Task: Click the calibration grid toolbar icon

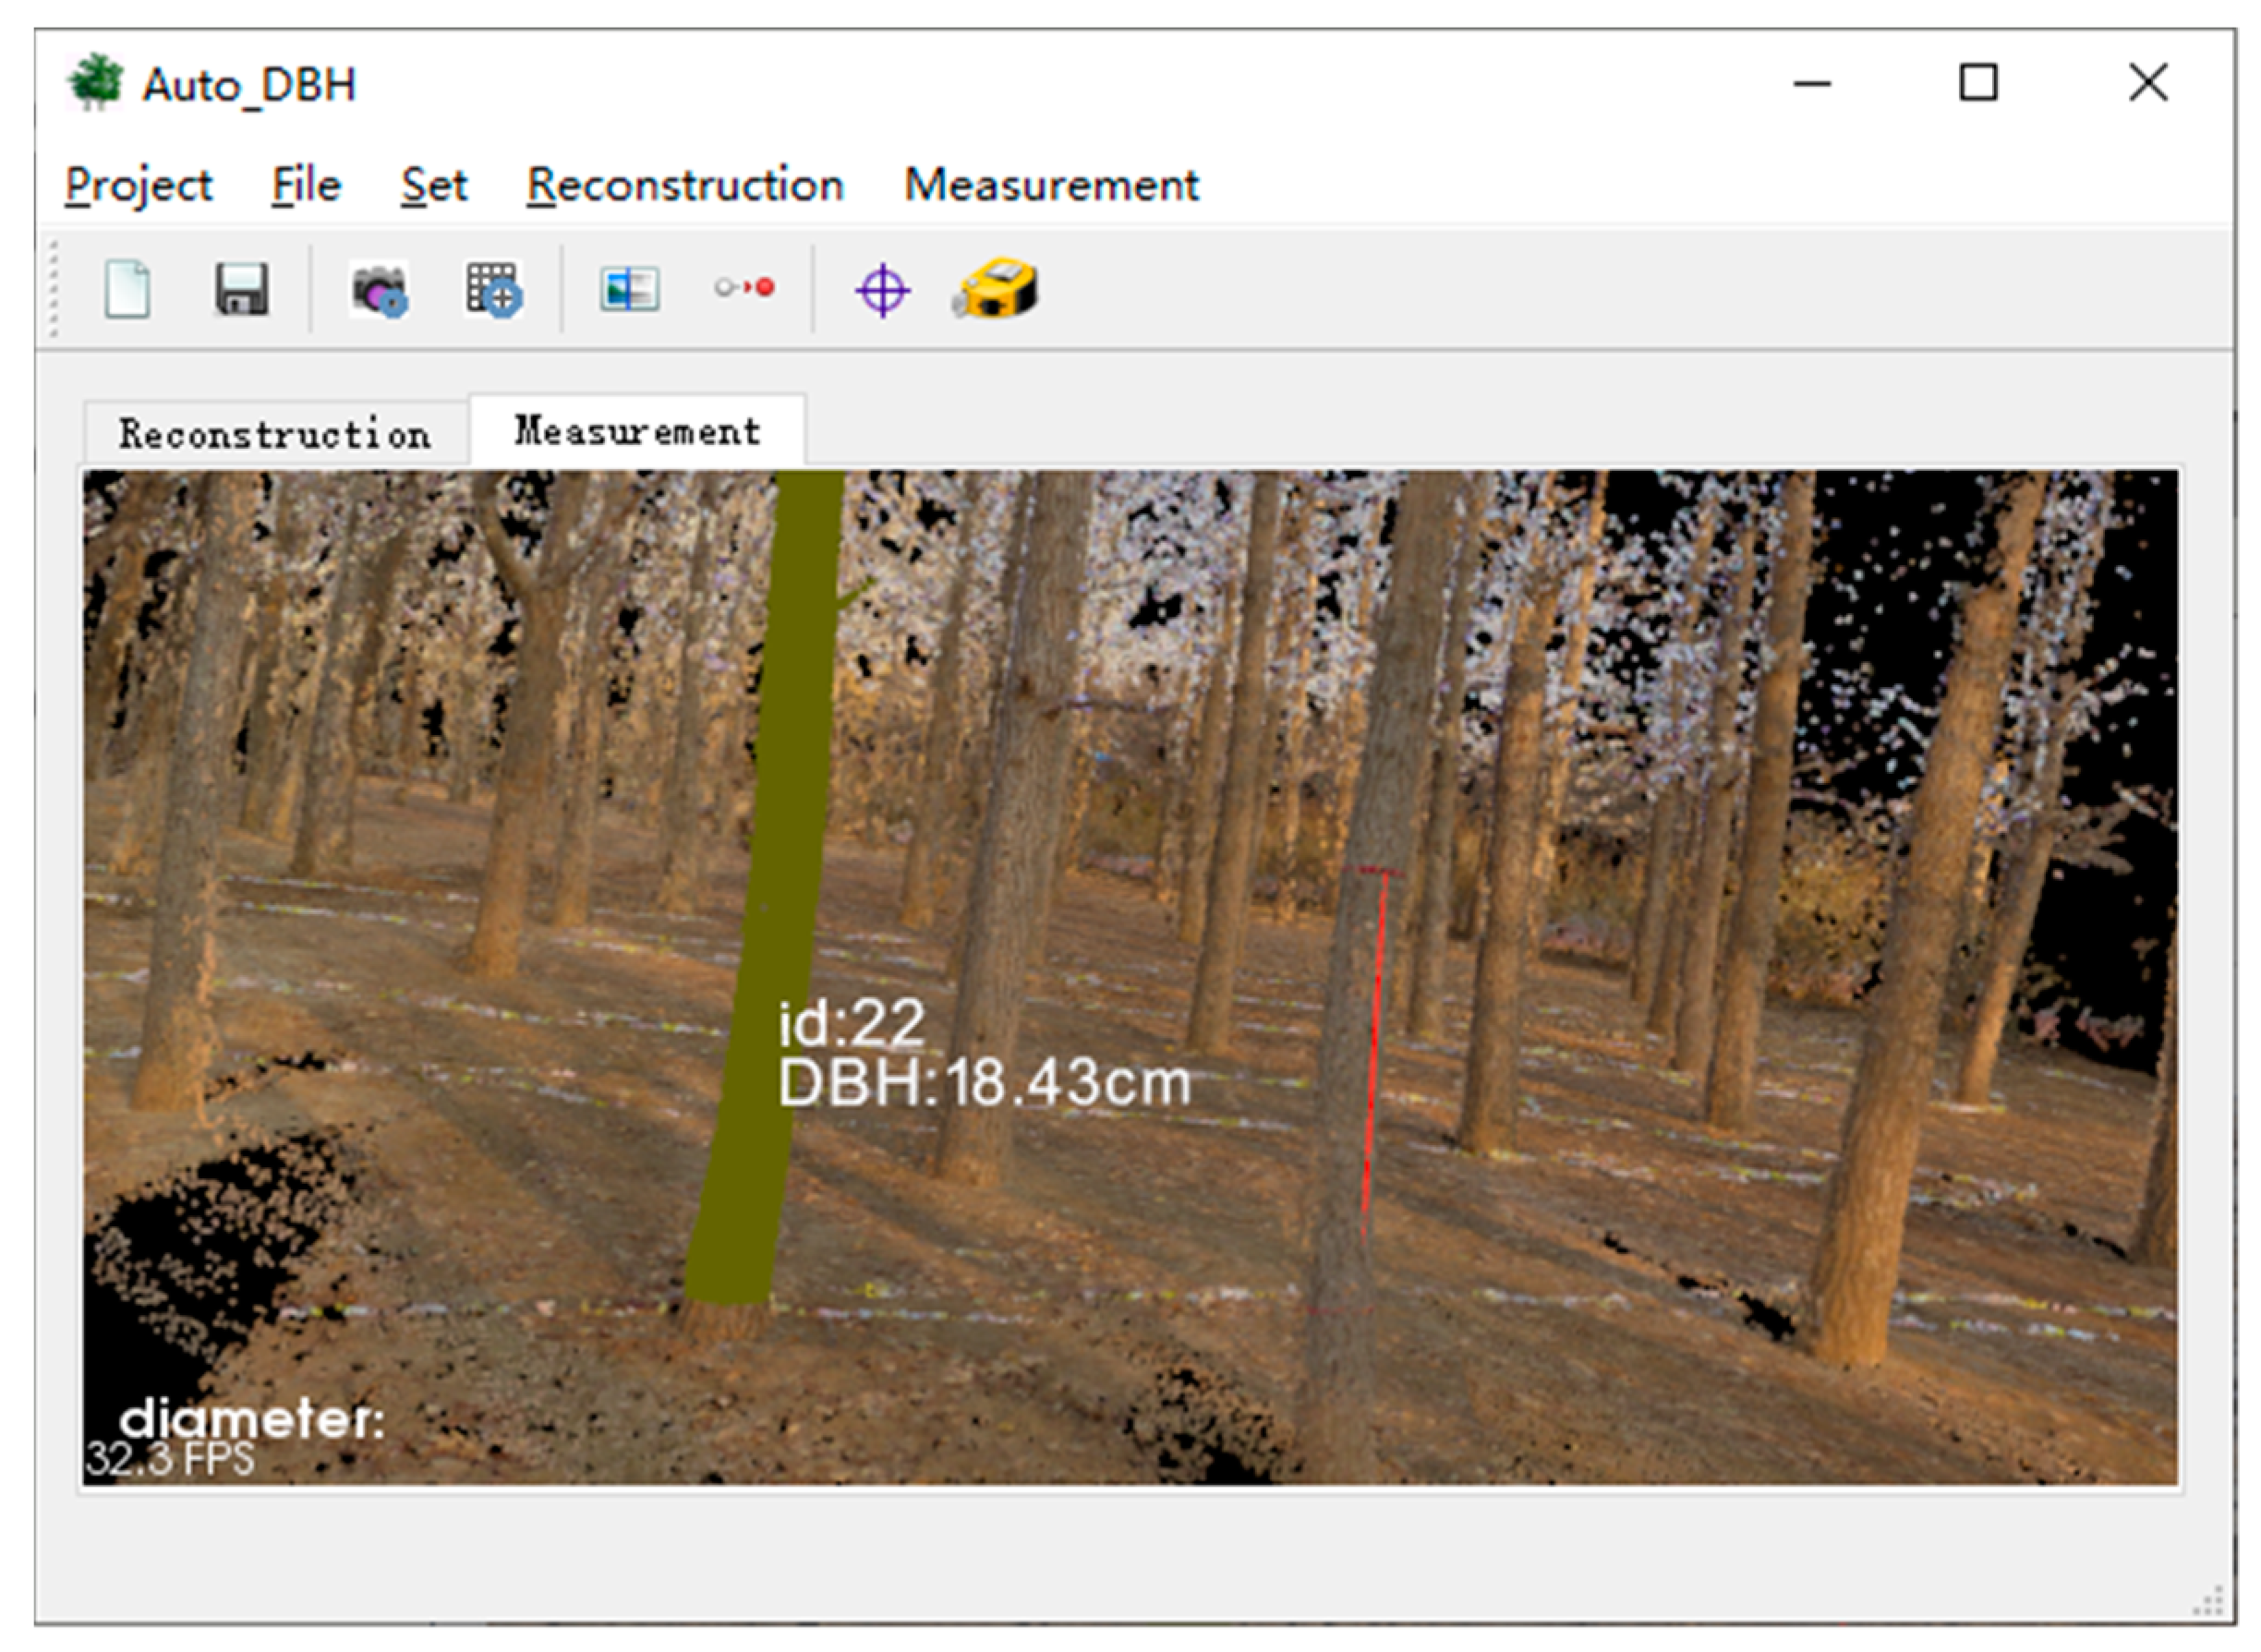Action: pyautogui.click(x=493, y=290)
